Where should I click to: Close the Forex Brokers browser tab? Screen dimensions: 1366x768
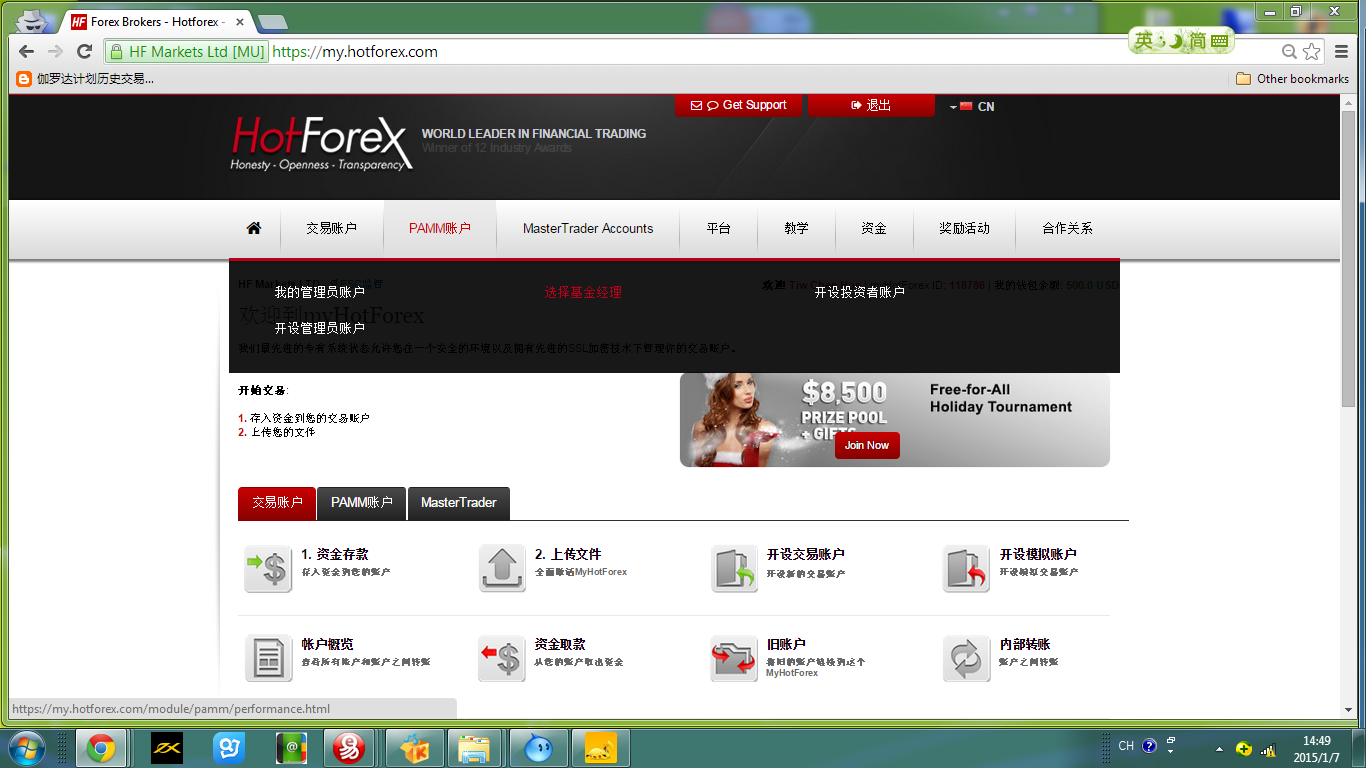click(x=240, y=21)
